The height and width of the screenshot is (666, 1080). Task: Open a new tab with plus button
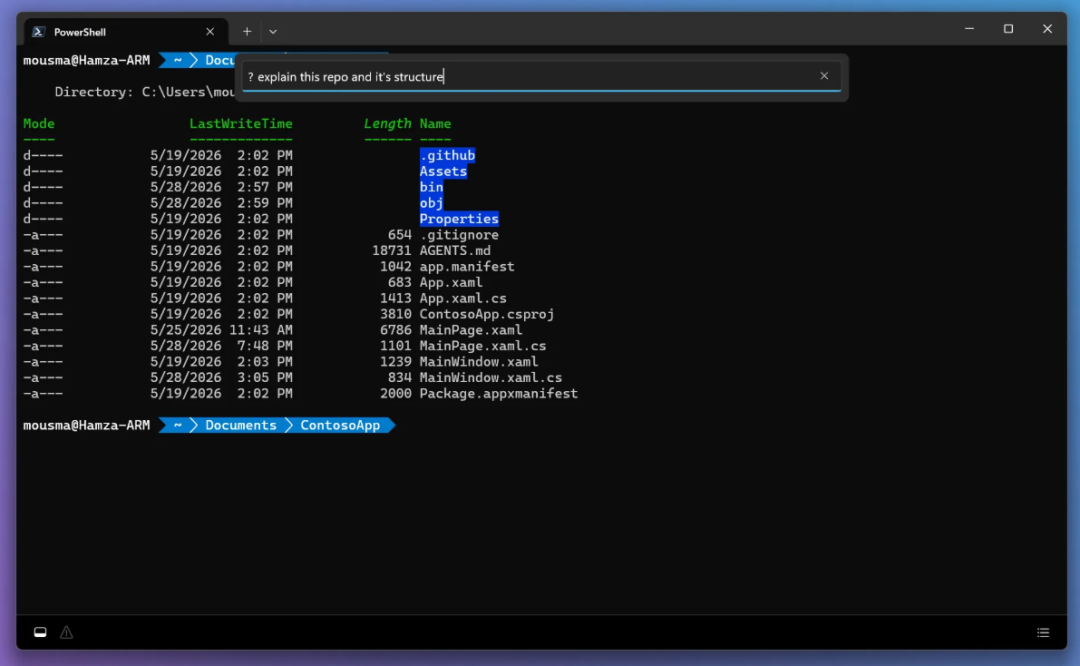247,32
